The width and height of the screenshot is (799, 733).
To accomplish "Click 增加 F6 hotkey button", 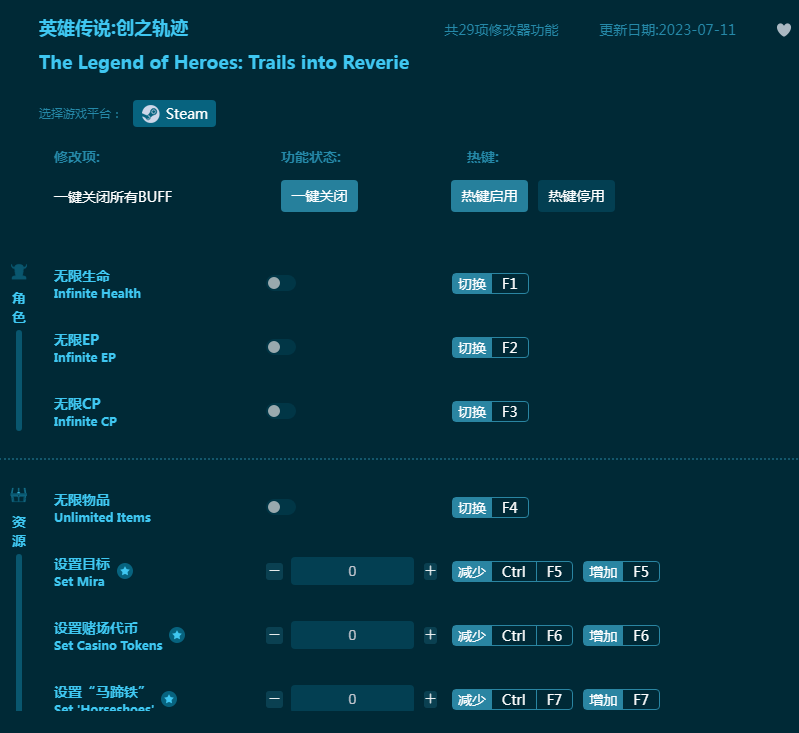I will (x=621, y=636).
